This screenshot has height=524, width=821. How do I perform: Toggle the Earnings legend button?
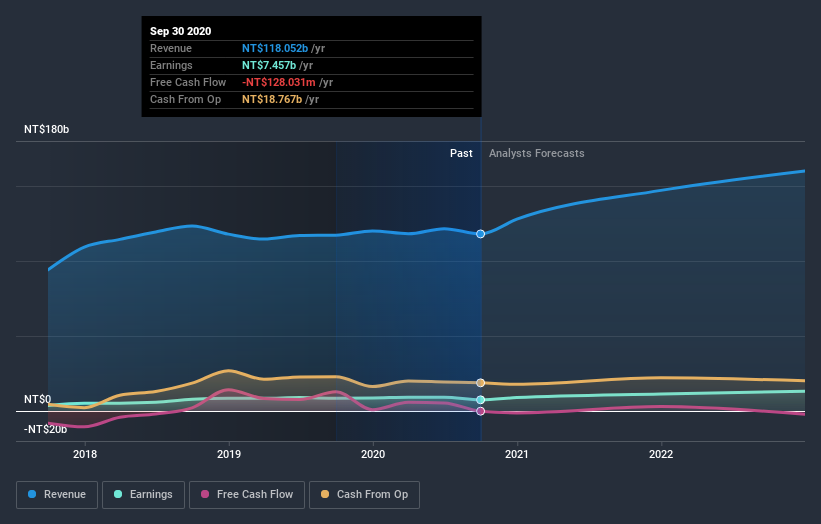click(143, 495)
